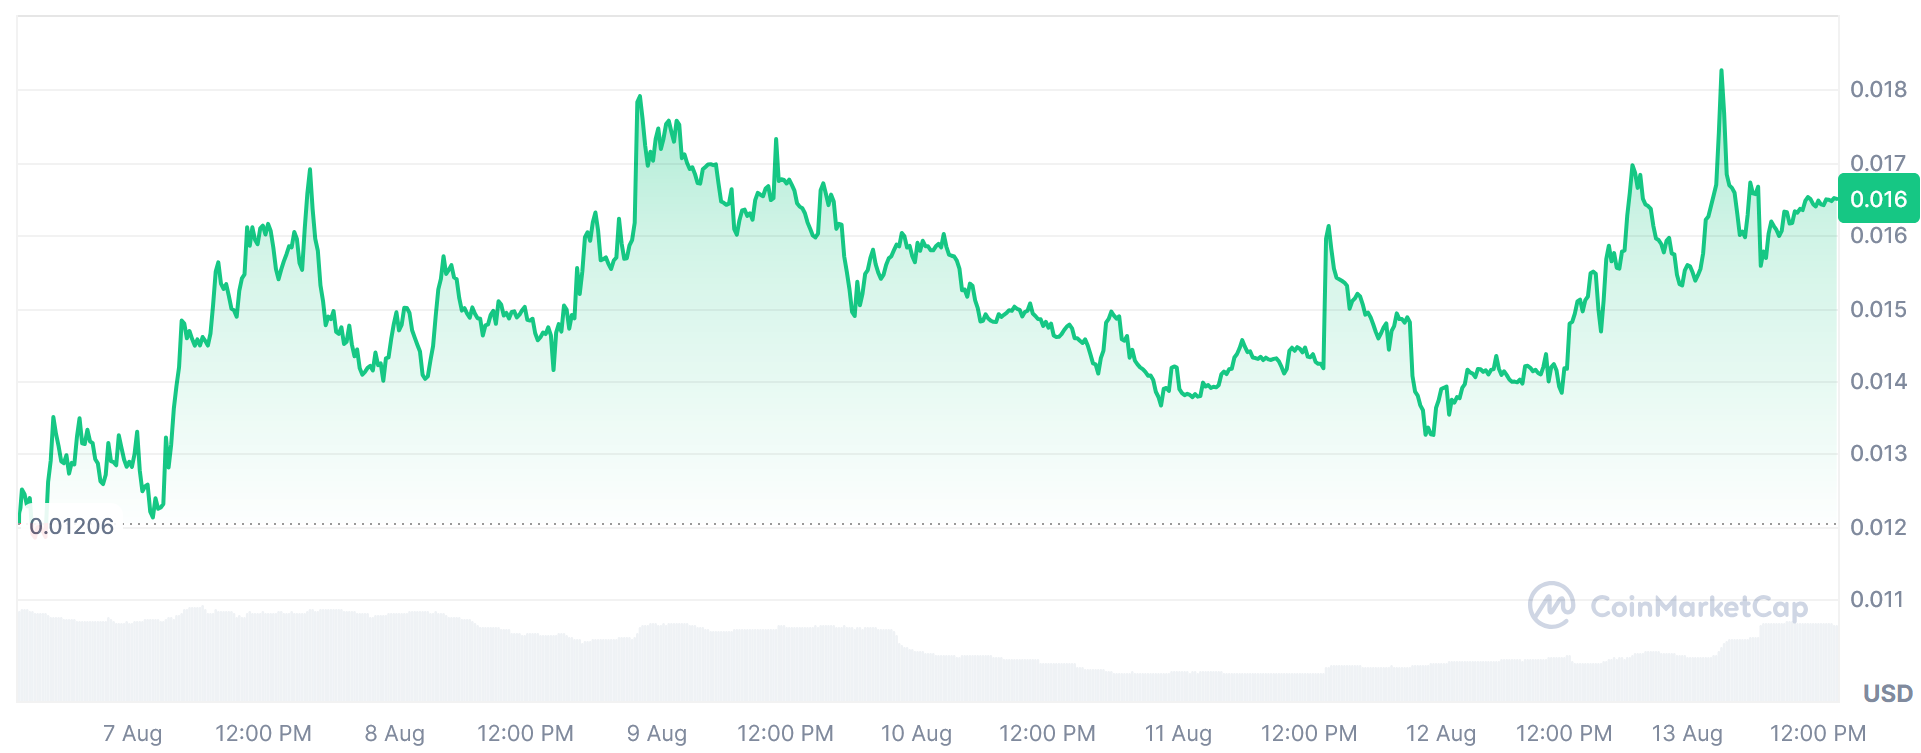The width and height of the screenshot is (1921, 753).
Task: Click the highest price spike on 13 Aug
Action: pyautogui.click(x=1721, y=71)
